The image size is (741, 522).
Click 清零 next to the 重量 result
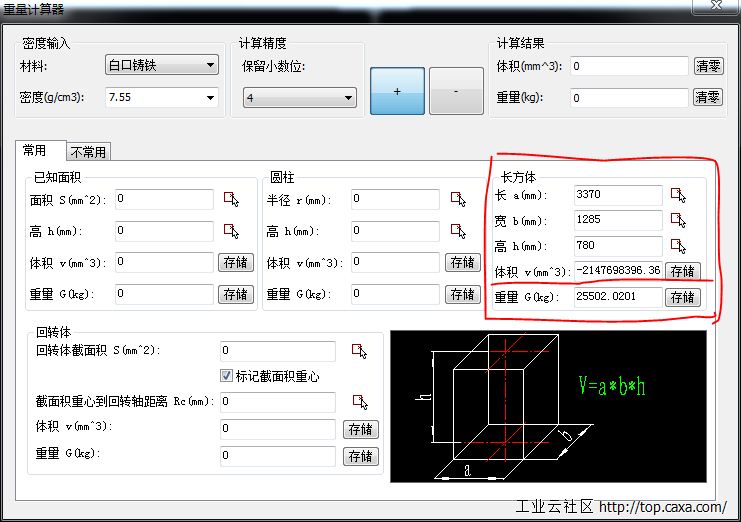point(707,97)
